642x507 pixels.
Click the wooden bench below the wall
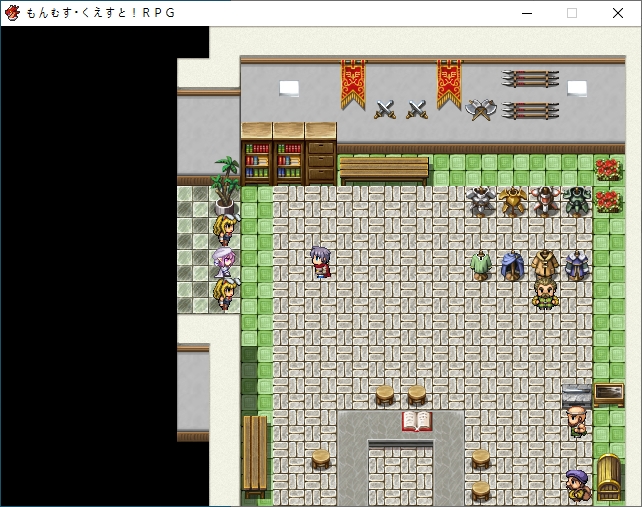point(384,171)
